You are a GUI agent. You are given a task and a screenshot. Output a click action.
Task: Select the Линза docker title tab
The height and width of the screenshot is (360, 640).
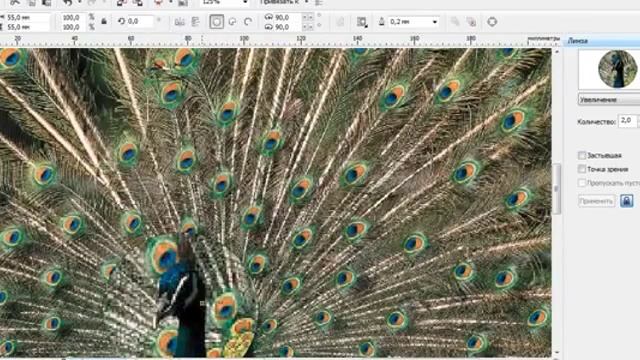tap(578, 41)
